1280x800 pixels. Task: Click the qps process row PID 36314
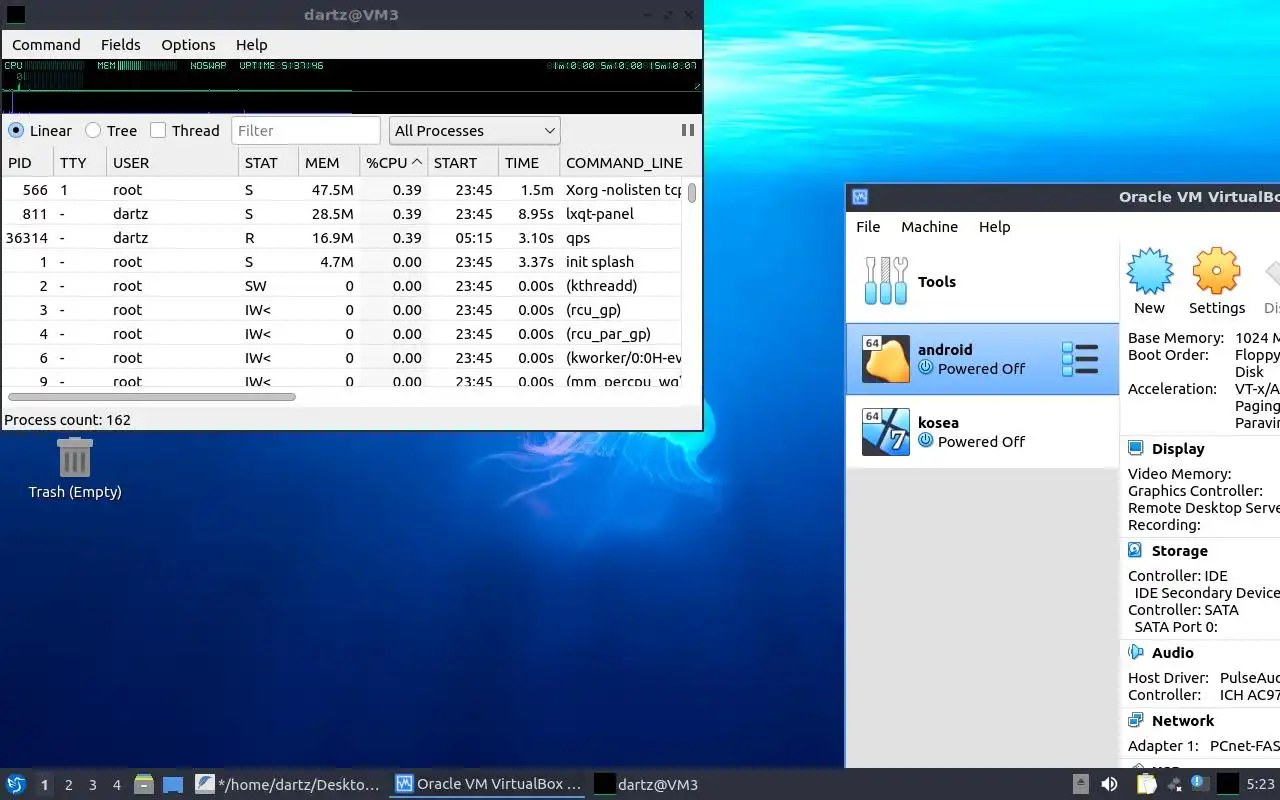(342, 237)
